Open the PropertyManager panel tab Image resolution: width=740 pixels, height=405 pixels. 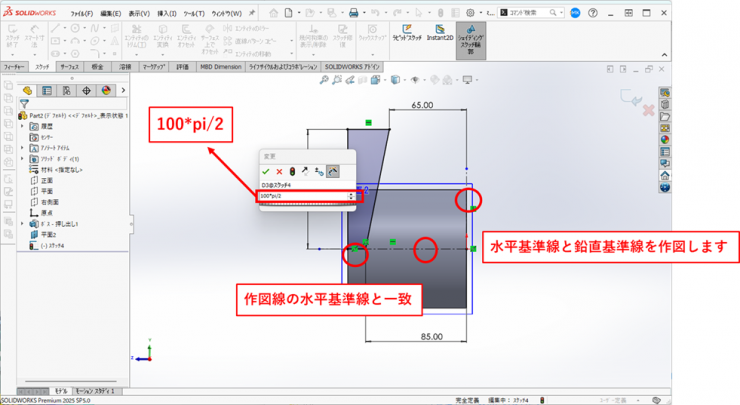click(47, 90)
